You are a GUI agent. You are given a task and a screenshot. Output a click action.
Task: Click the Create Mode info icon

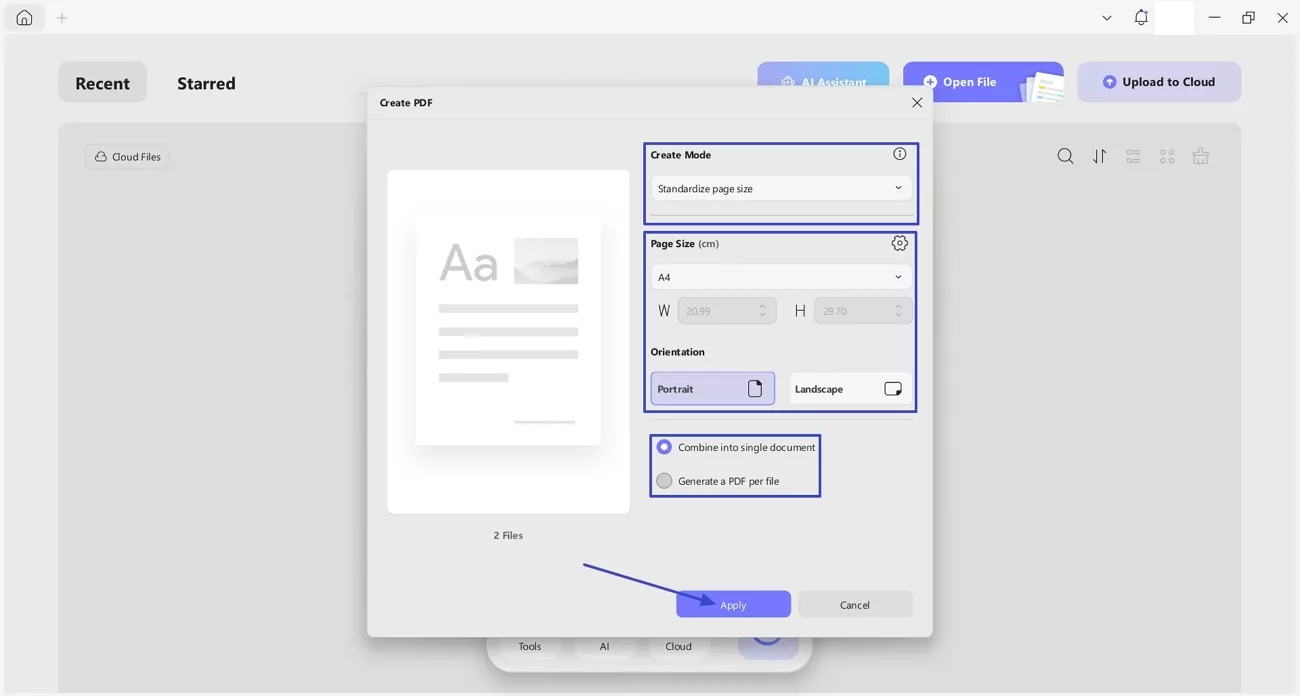pos(899,153)
